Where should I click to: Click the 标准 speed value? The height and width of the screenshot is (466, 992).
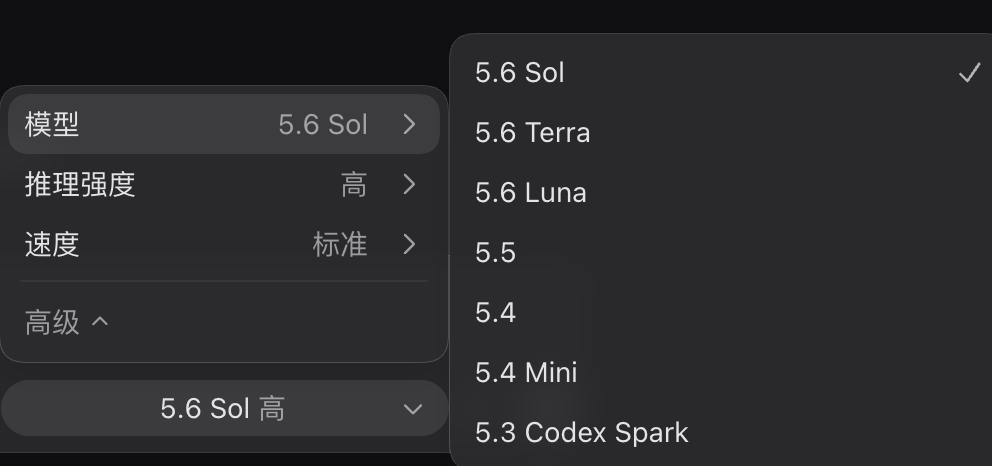coord(340,244)
